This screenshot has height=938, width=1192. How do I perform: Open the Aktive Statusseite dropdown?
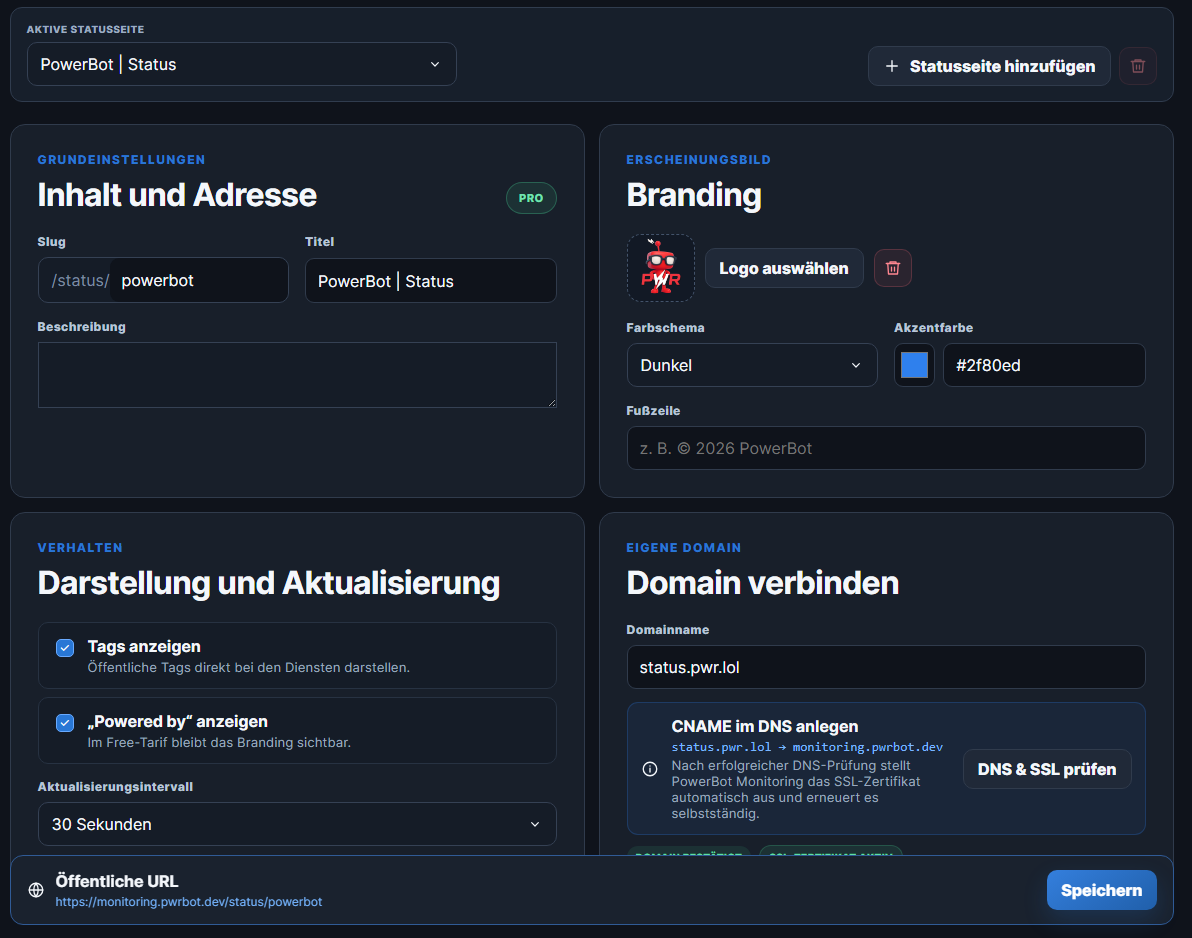[x=242, y=65]
